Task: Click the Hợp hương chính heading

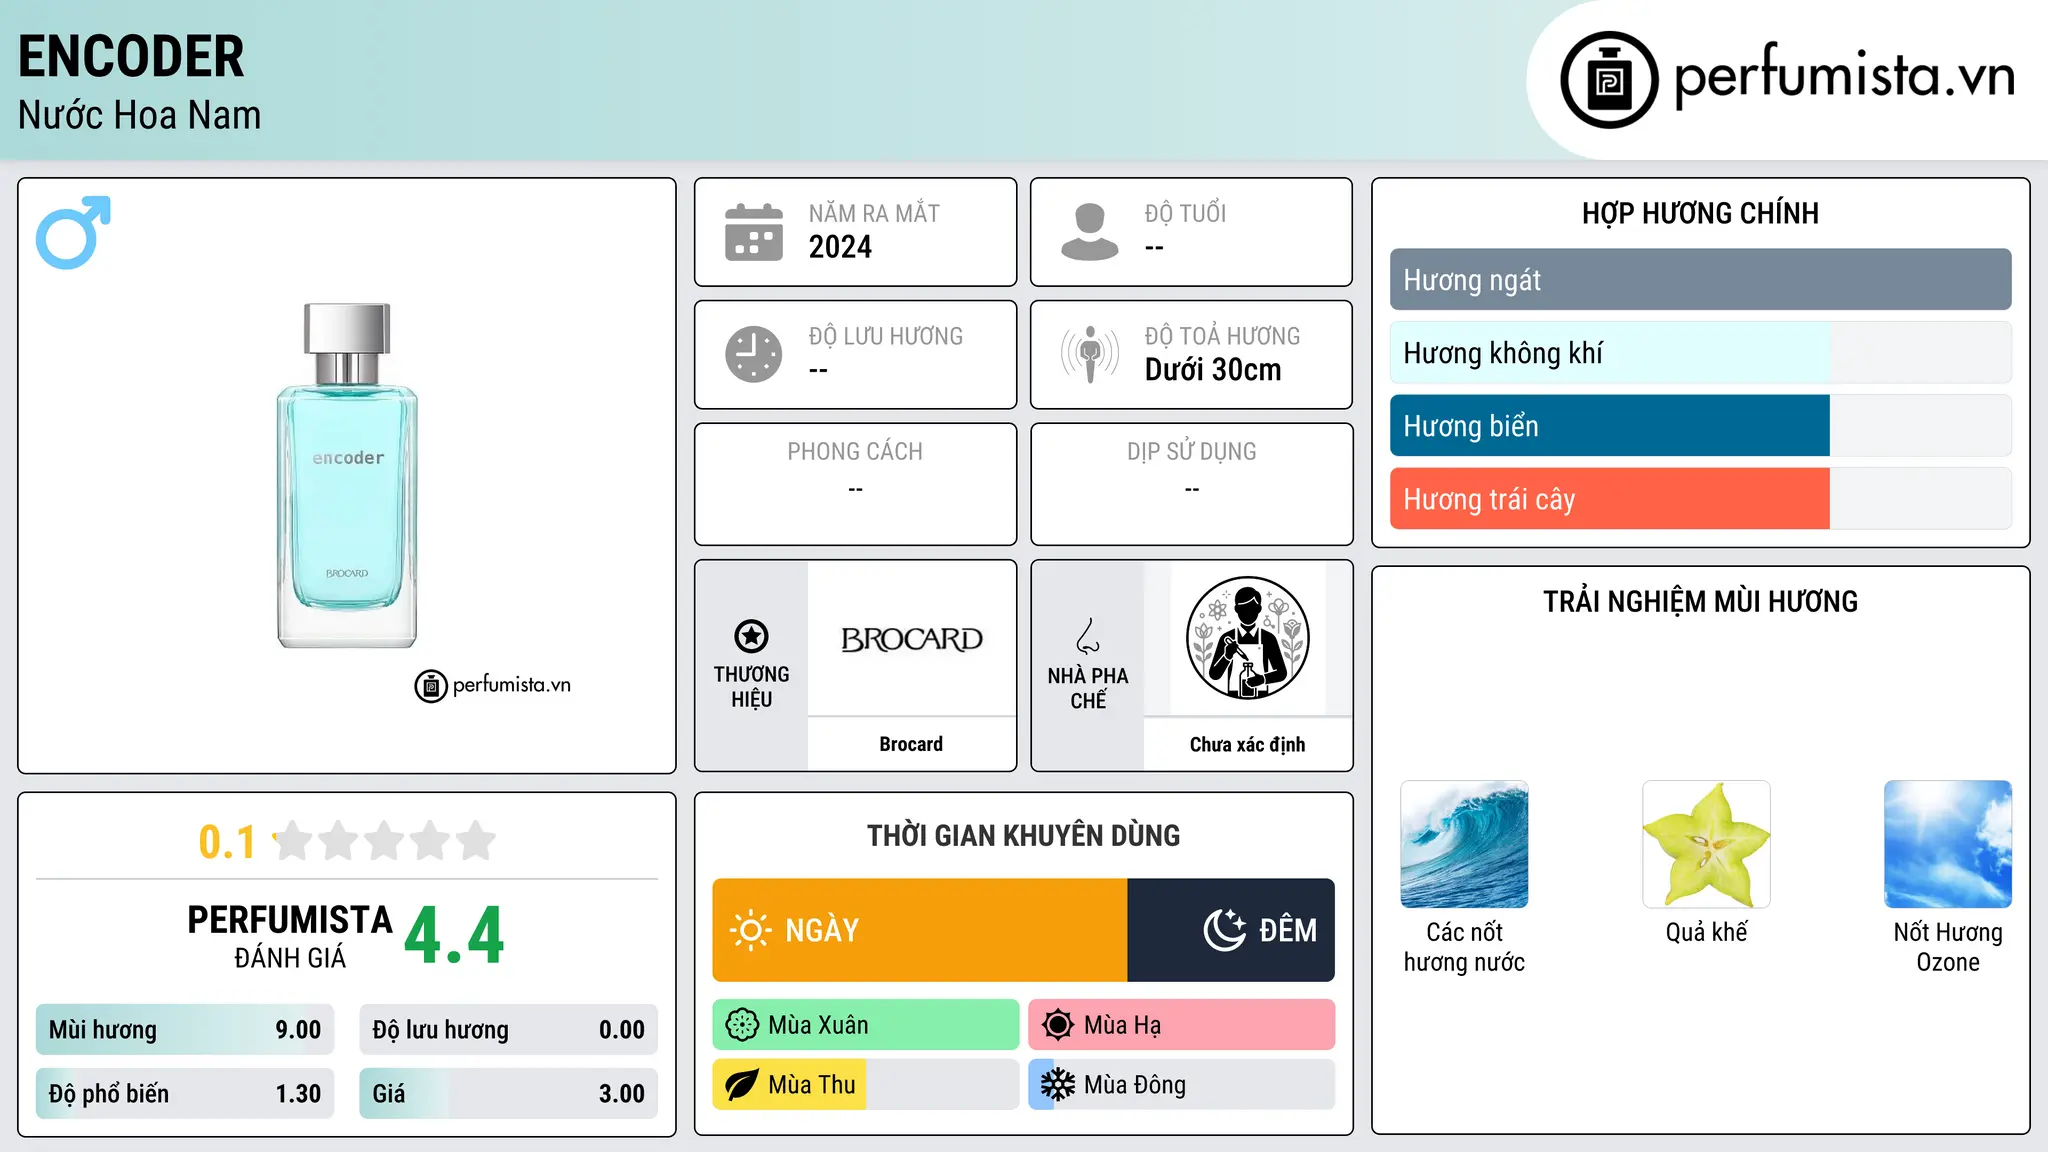Action: tap(1700, 213)
